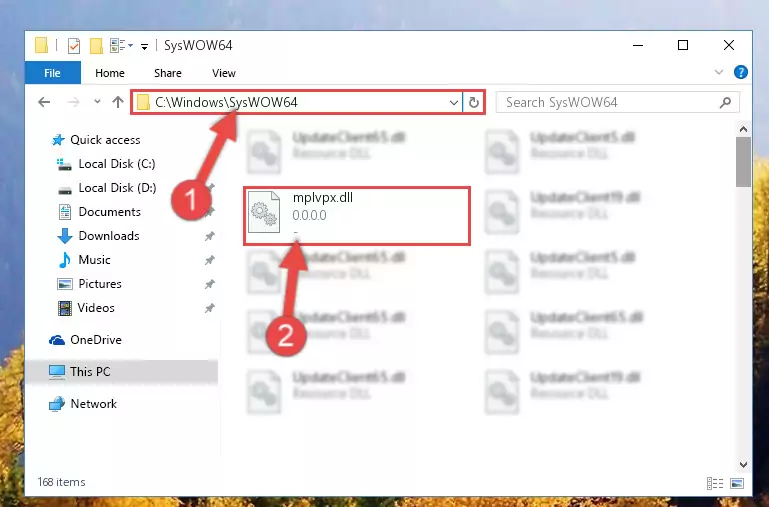Expand Customize Quick Access Toolbar arrow

[x=144, y=47]
